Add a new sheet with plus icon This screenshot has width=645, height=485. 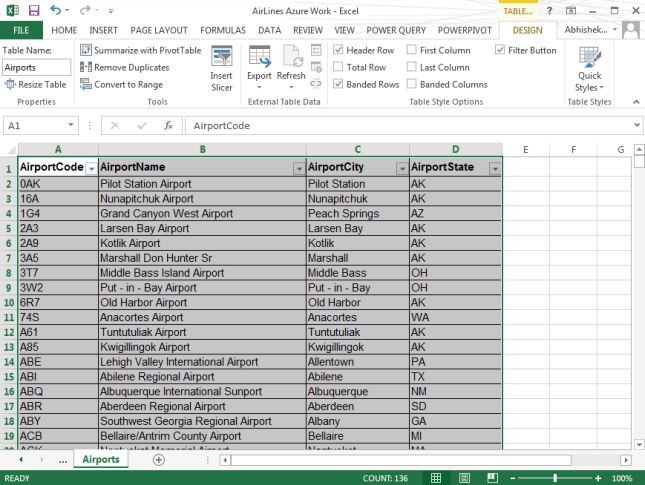(x=159, y=459)
